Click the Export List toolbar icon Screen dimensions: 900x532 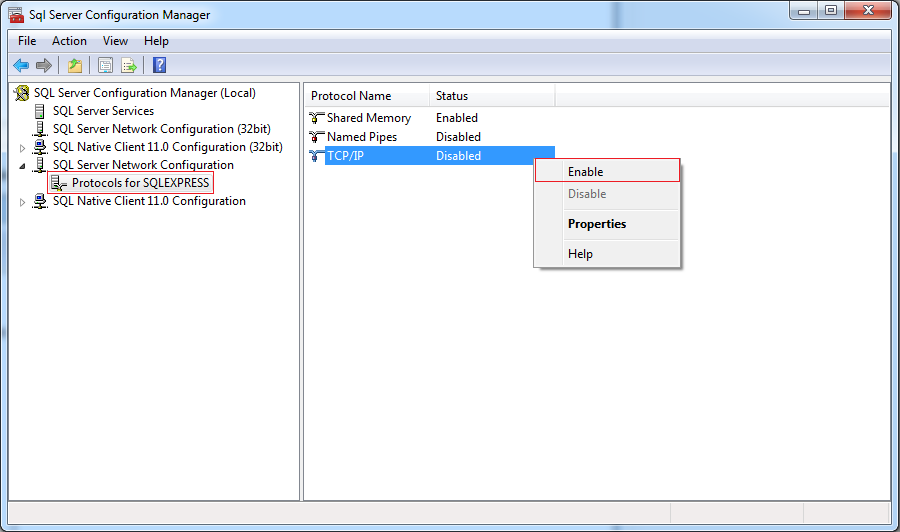coord(129,65)
